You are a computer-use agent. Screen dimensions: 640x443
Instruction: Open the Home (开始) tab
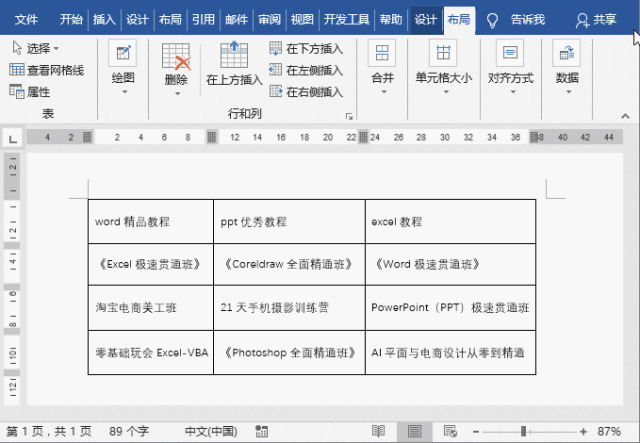(x=71, y=20)
